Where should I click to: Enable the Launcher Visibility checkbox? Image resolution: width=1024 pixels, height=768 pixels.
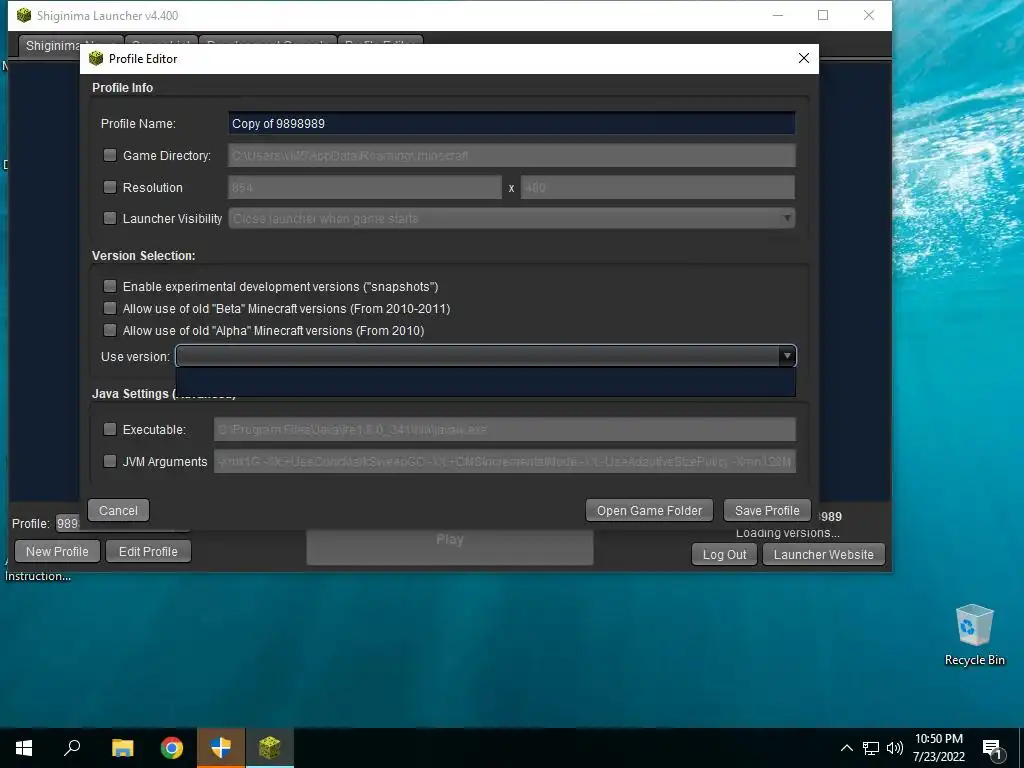[x=110, y=218]
